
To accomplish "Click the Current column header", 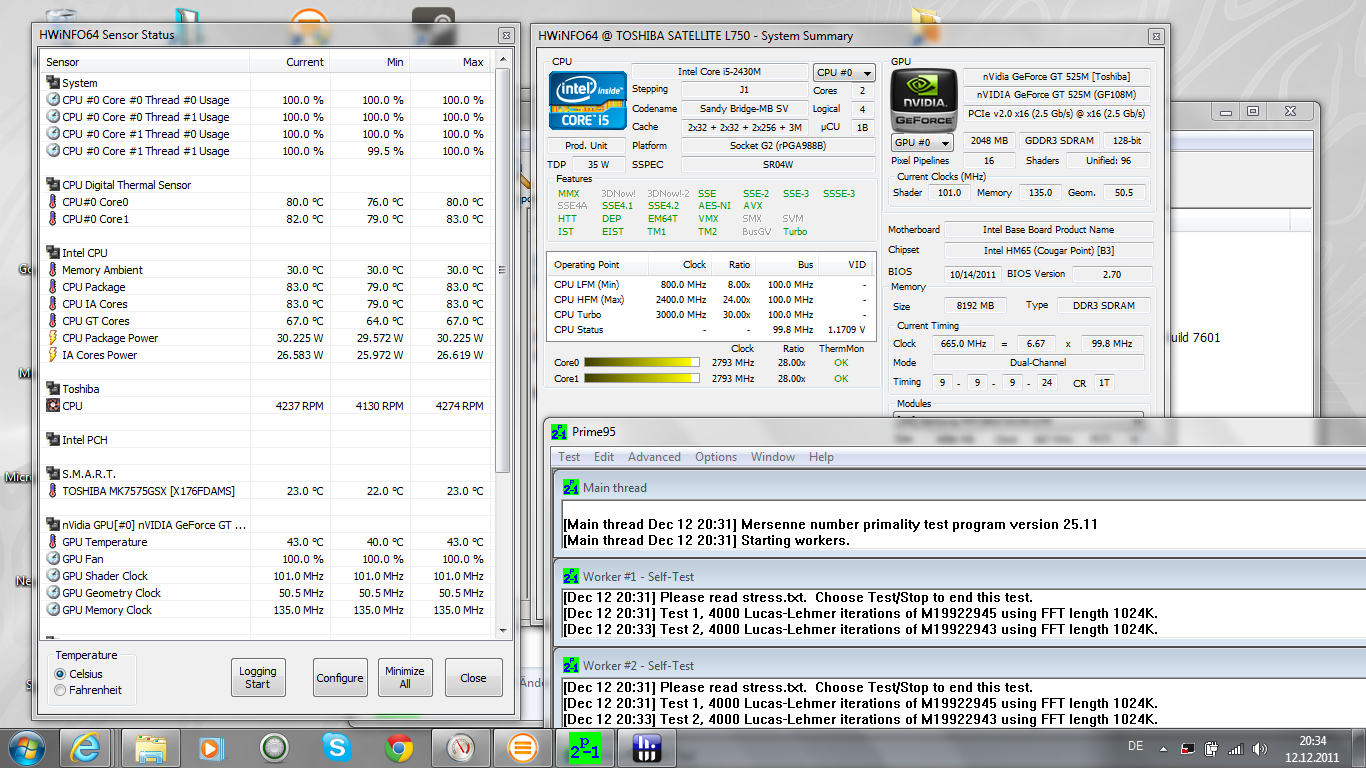I will 290,62.
